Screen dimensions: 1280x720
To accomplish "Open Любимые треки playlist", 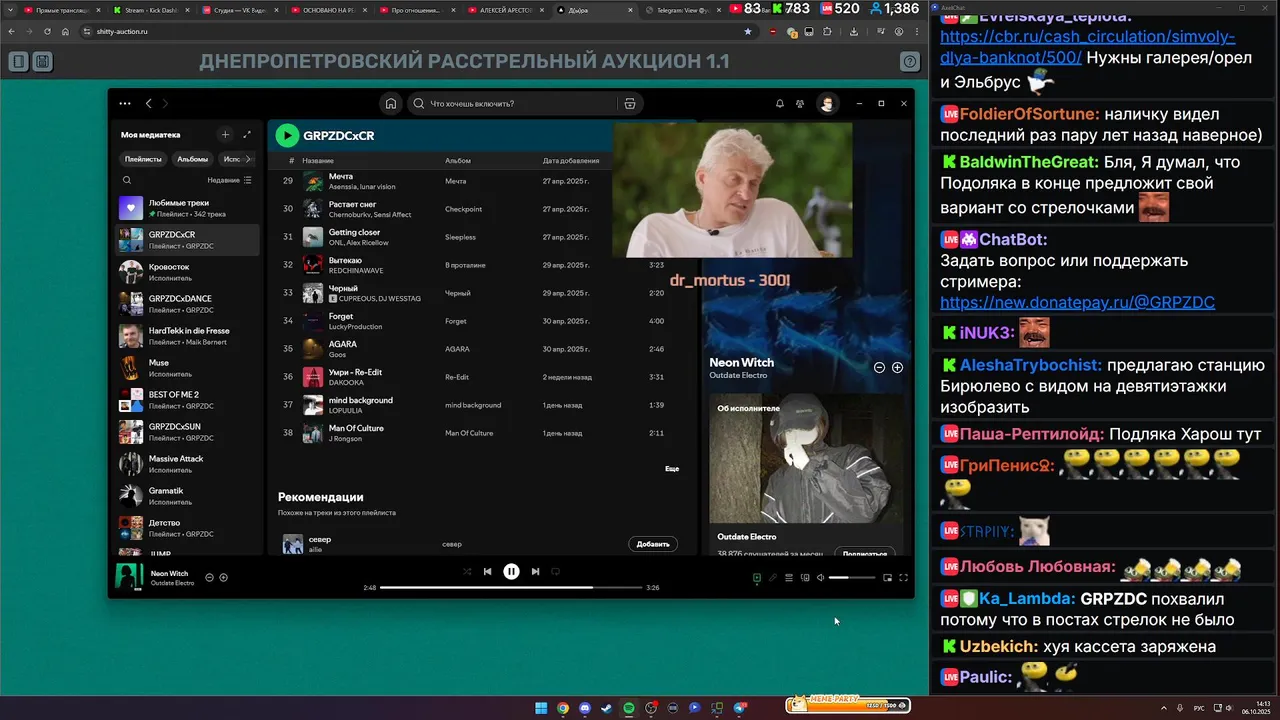I will [187, 208].
